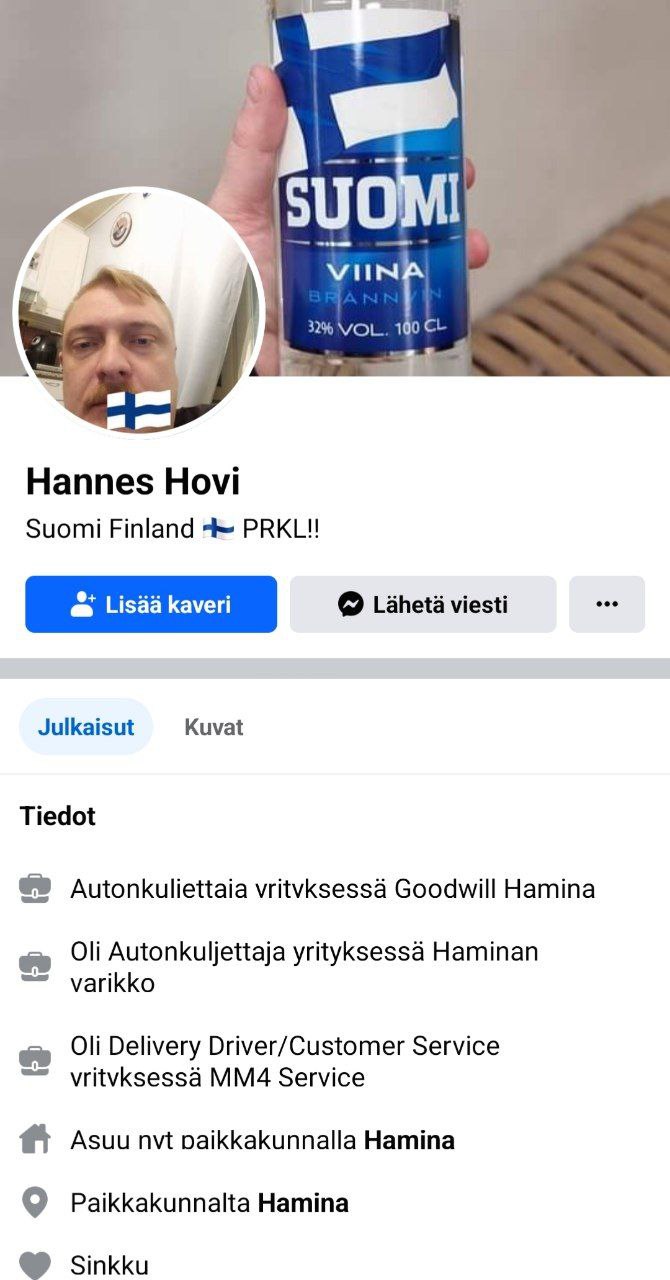Click the Tiedot section heading
The image size is (670, 1280).
click(58, 816)
